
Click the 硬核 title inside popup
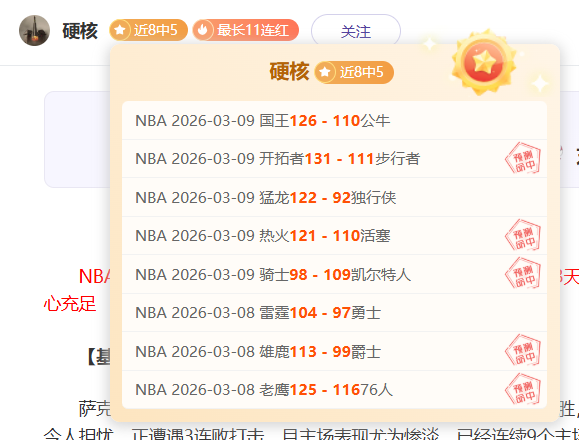pyautogui.click(x=289, y=72)
